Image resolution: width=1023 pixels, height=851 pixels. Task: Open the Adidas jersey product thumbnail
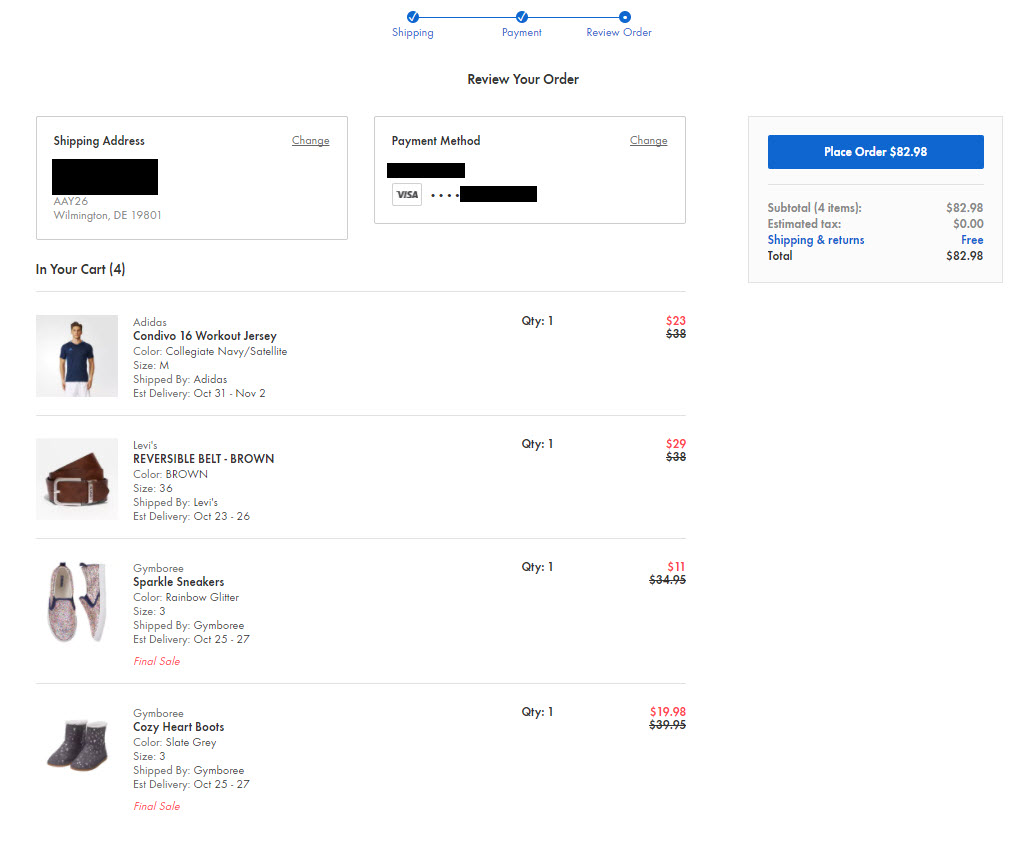[x=77, y=356]
